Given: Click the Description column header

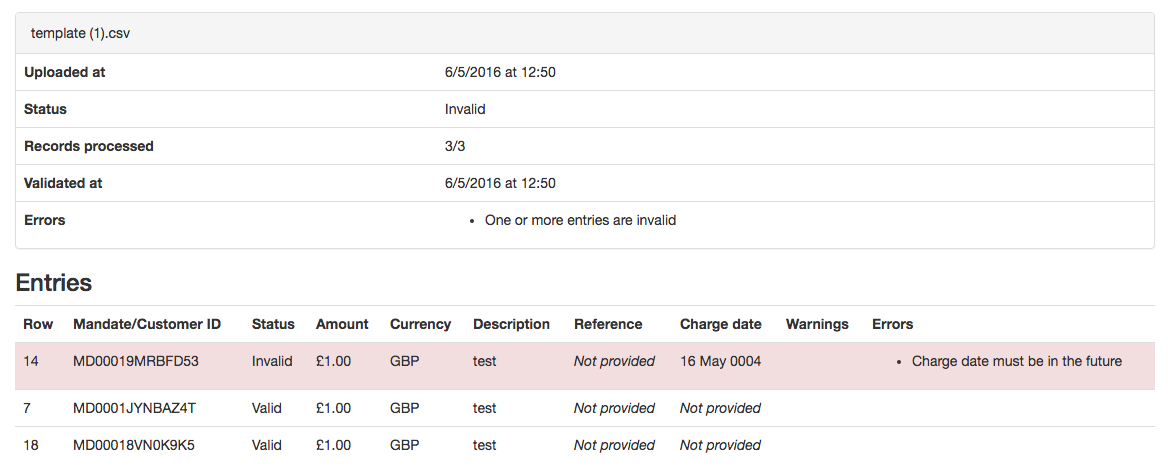Looking at the screenshot, I should (511, 324).
